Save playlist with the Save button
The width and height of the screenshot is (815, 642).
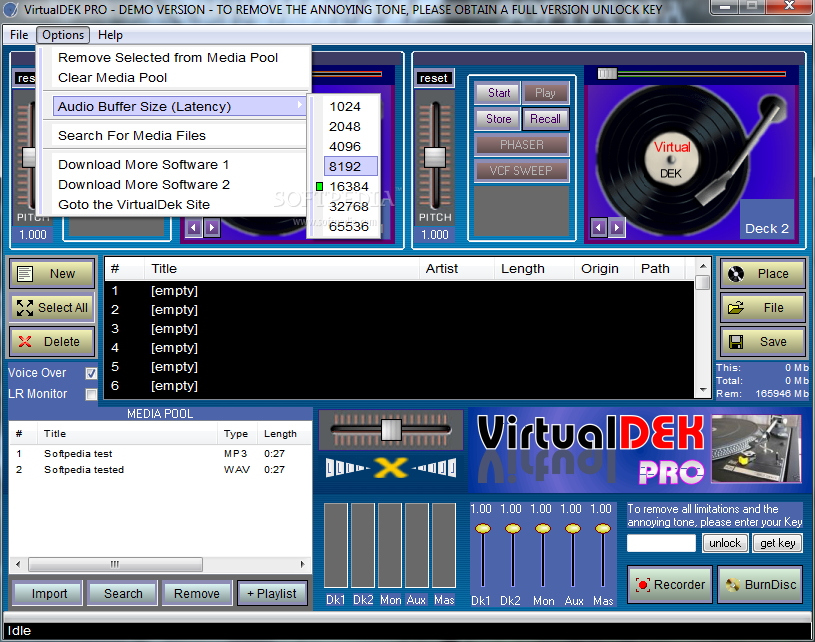click(763, 342)
